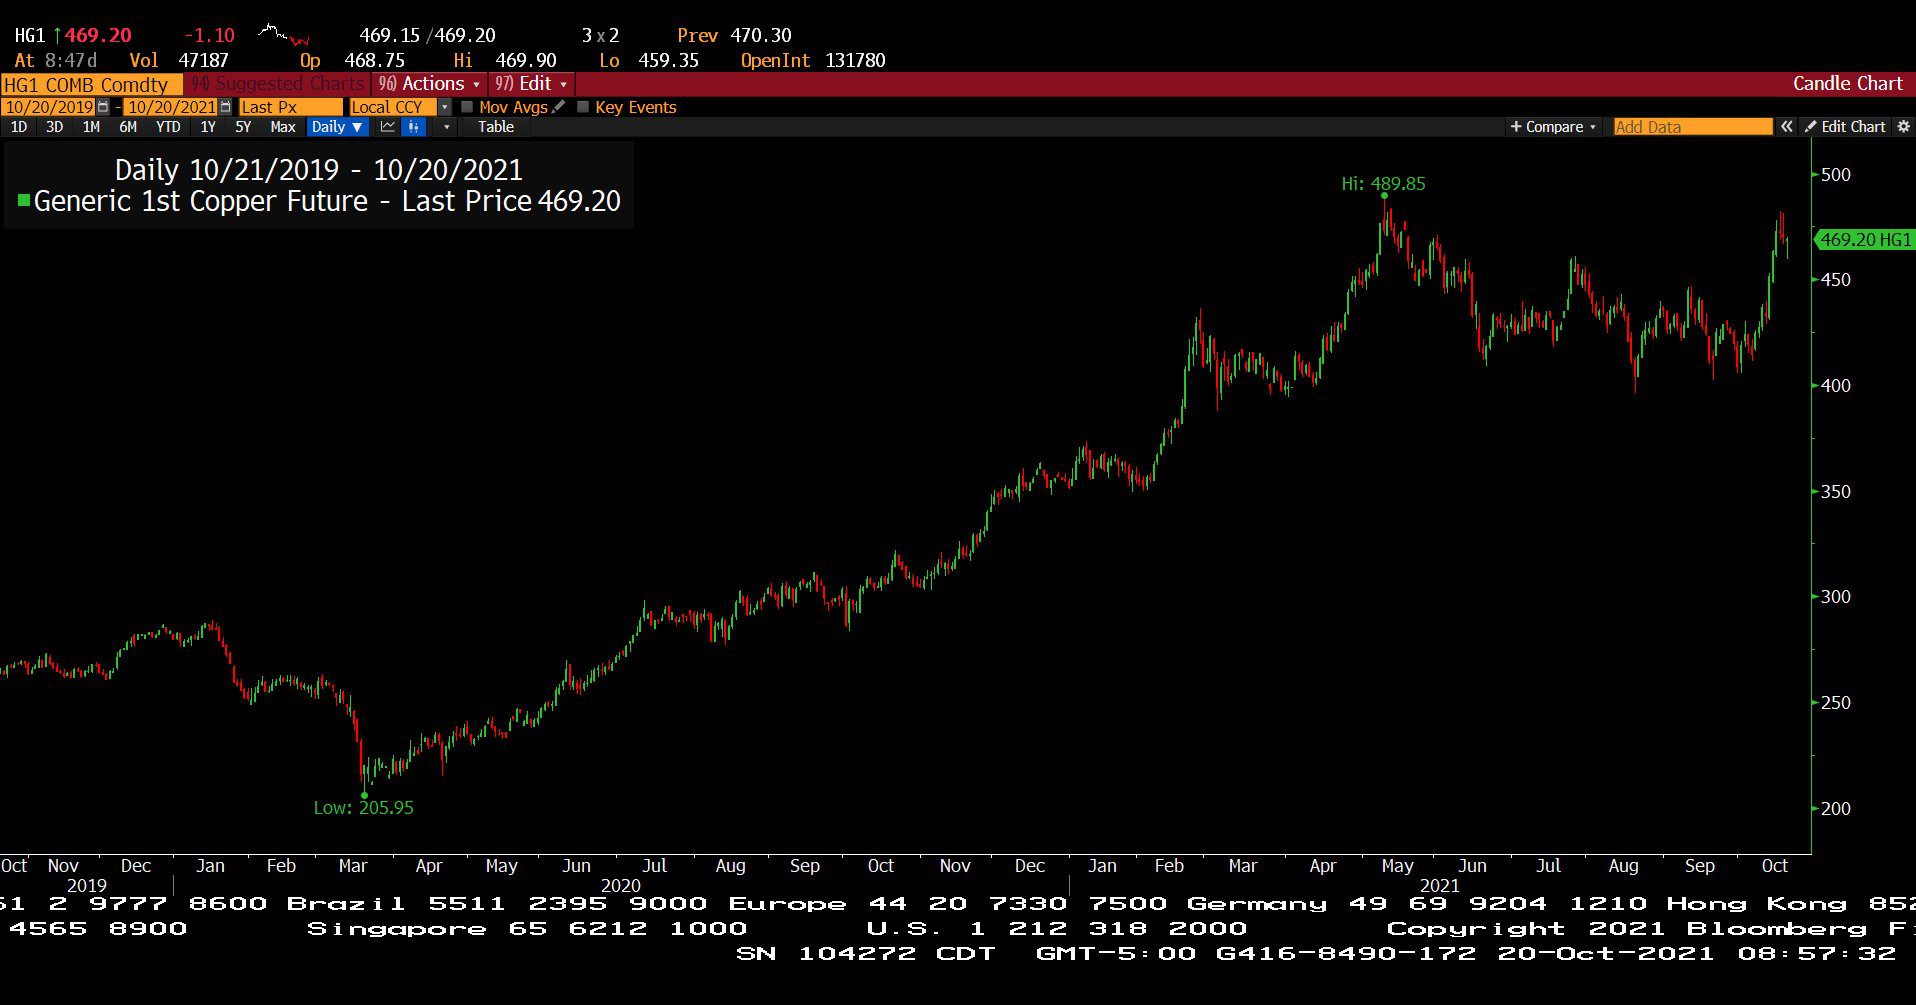Click the Op value 468.75

coord(375,61)
